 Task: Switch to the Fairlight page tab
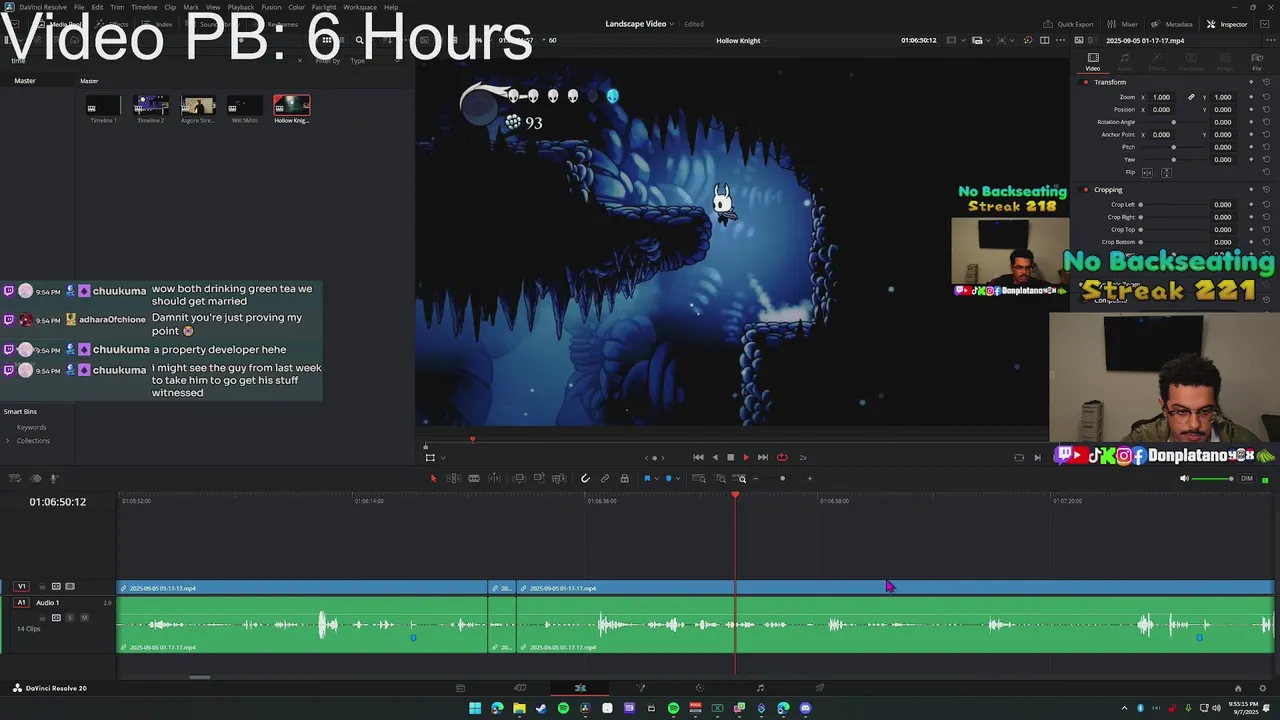point(760,688)
